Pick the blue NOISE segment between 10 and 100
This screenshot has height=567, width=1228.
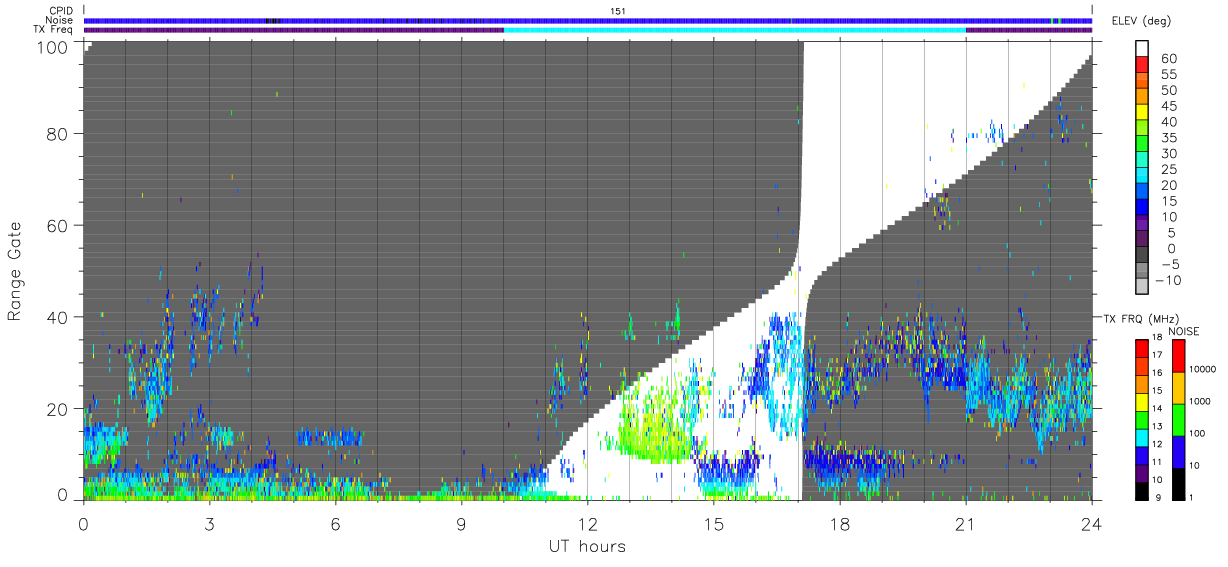pos(1179,451)
